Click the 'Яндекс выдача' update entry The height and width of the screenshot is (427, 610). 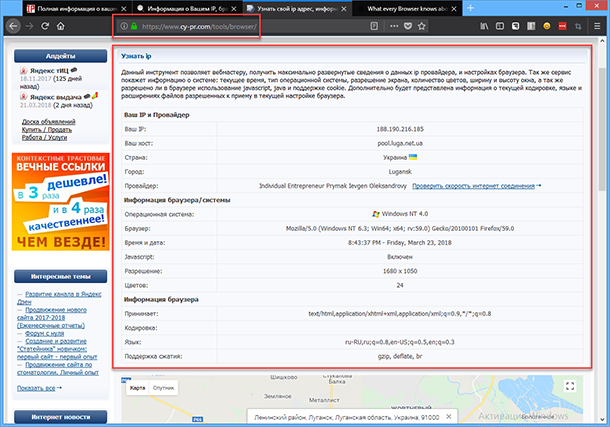coord(56,97)
